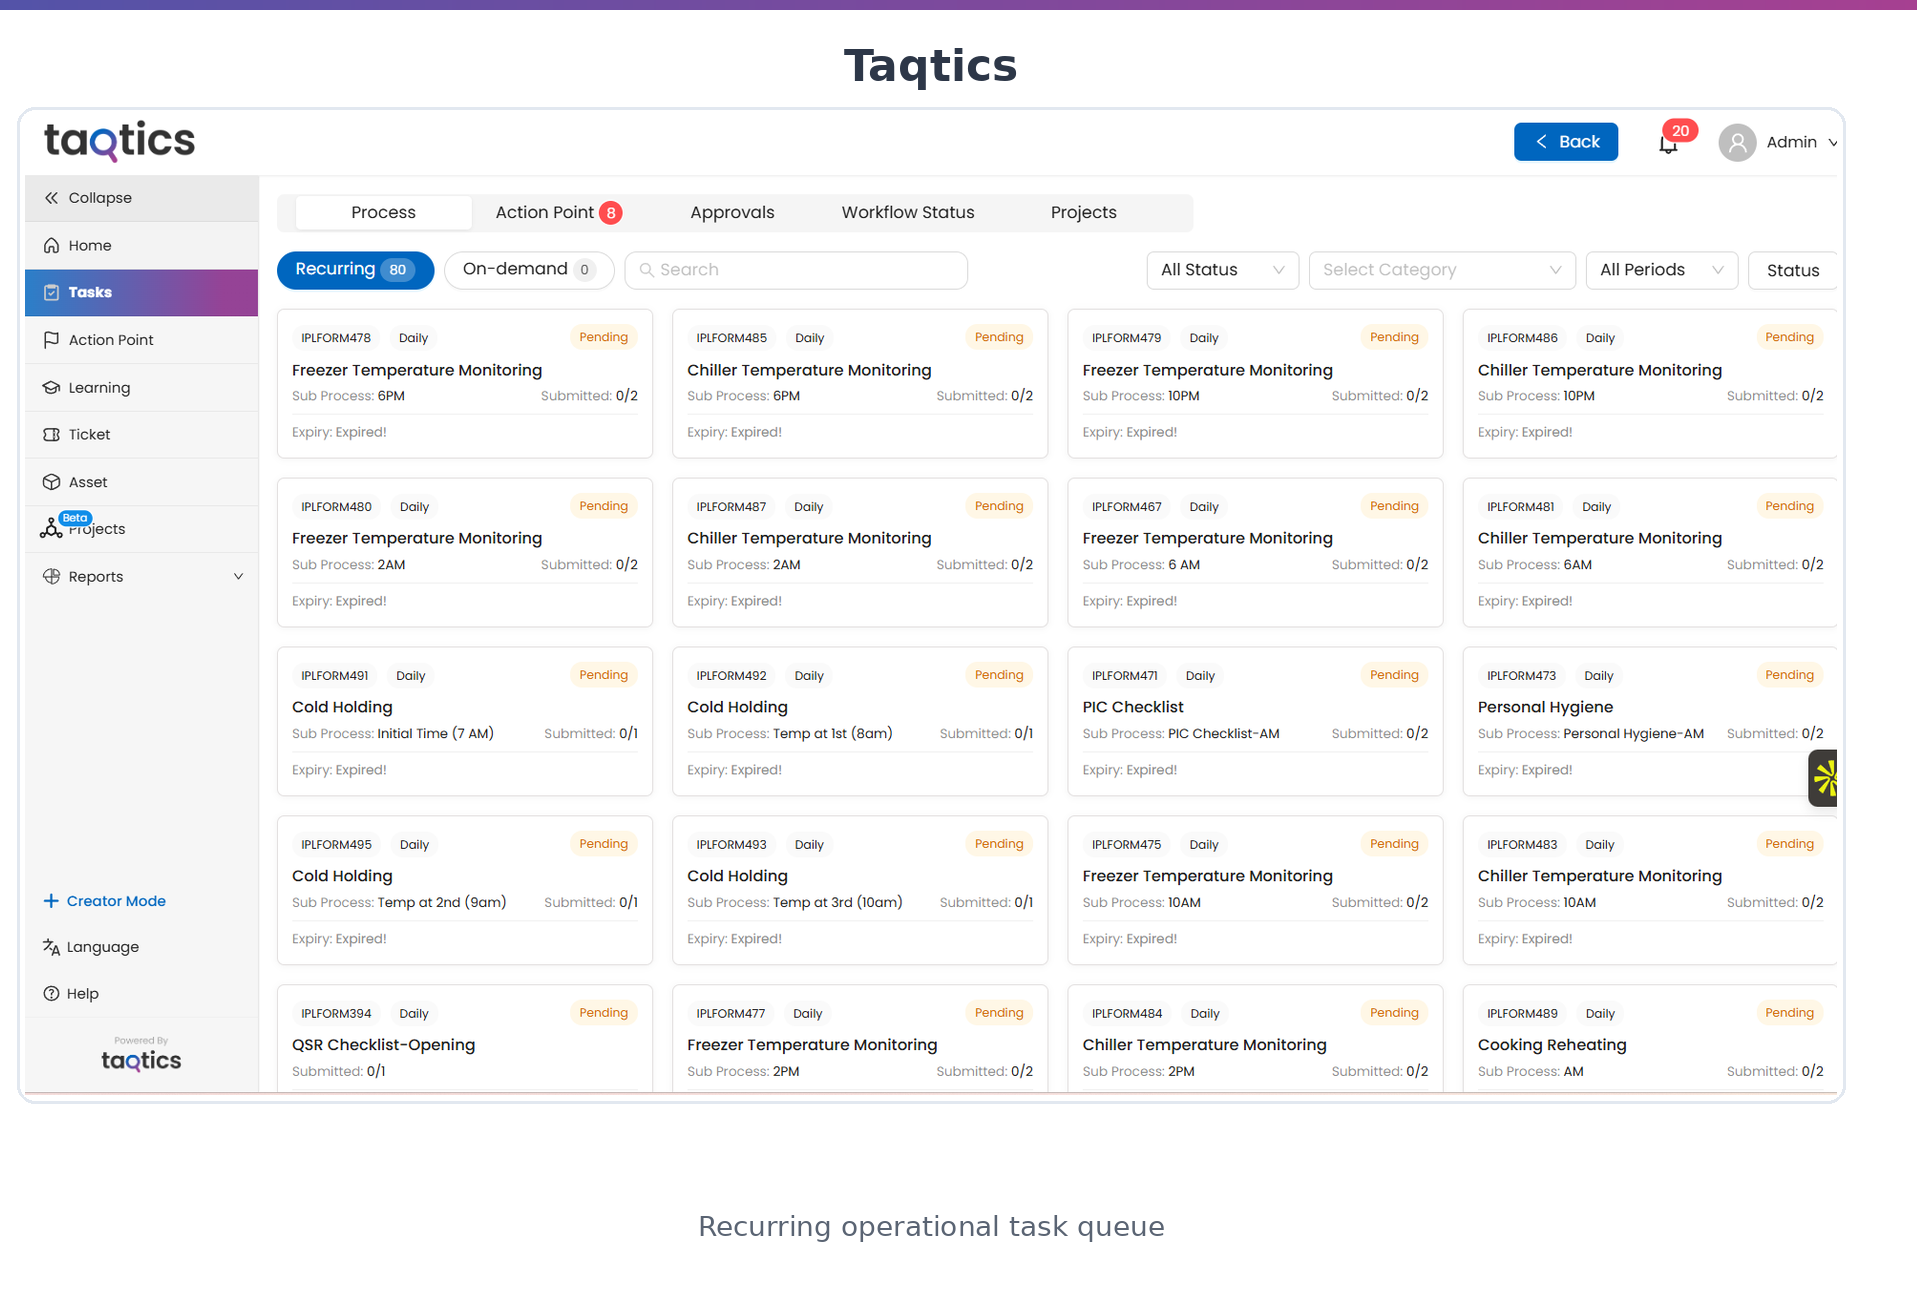The width and height of the screenshot is (1917, 1290).
Task: Click the Admin user avatar icon
Action: point(1737,142)
